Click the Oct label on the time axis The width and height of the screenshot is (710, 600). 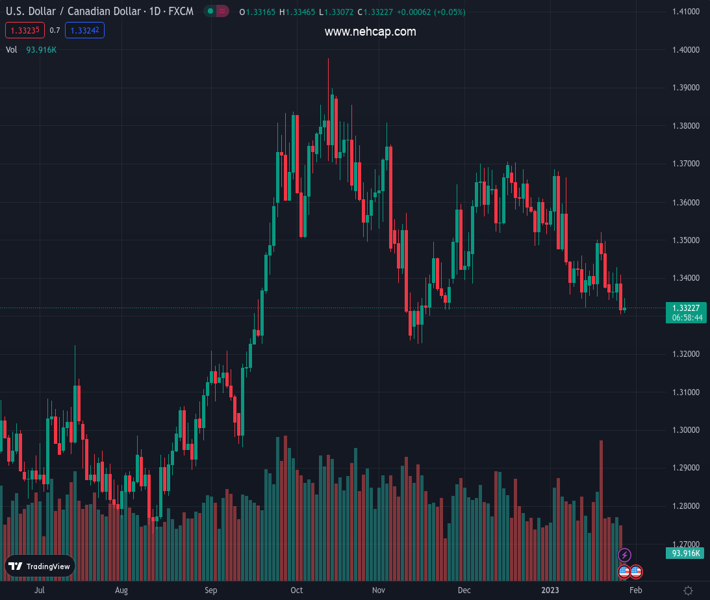point(296,591)
